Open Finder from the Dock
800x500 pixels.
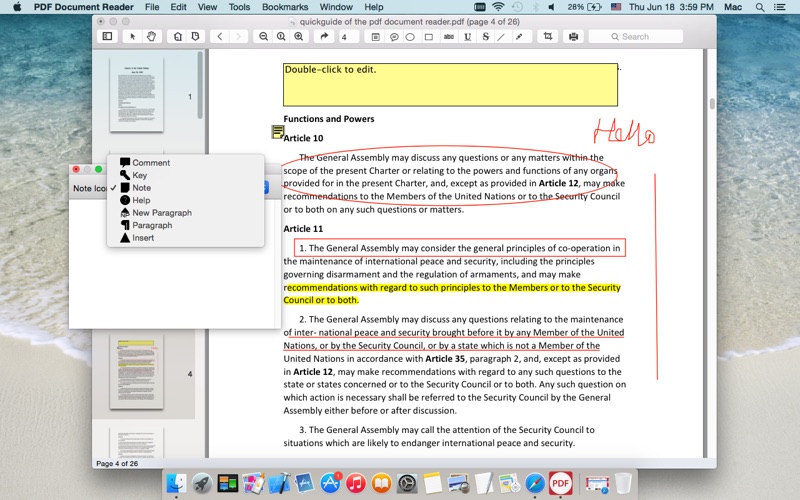(177, 483)
